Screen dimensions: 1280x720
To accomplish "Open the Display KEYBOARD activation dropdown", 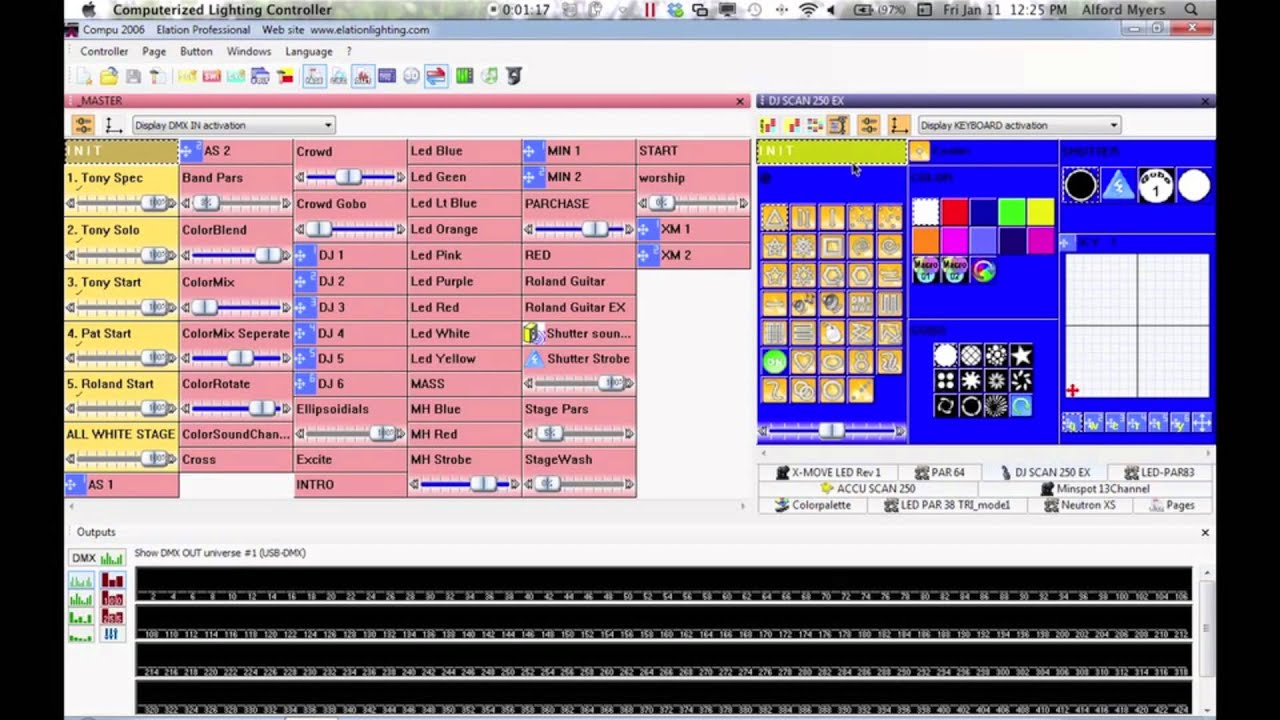I will click(x=1019, y=125).
